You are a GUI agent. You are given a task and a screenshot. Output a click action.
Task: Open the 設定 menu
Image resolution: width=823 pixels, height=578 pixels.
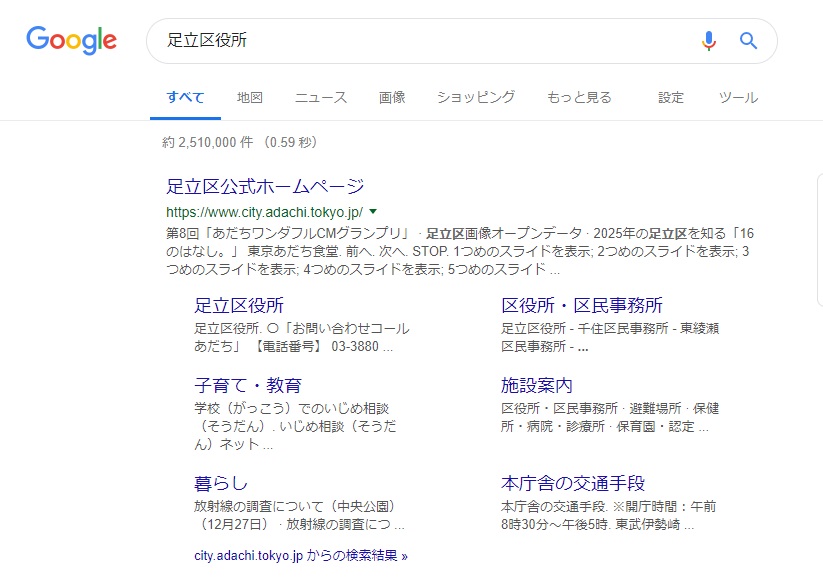tap(671, 97)
